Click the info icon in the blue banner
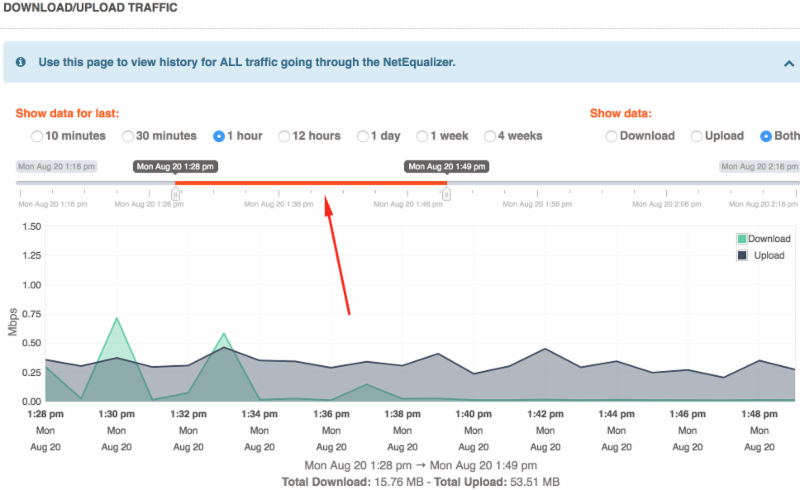 tap(22, 62)
